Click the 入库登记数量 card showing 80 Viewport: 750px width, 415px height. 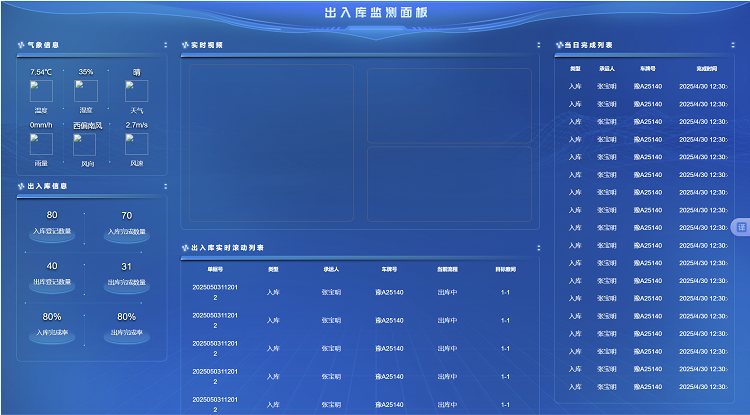[x=52, y=226]
